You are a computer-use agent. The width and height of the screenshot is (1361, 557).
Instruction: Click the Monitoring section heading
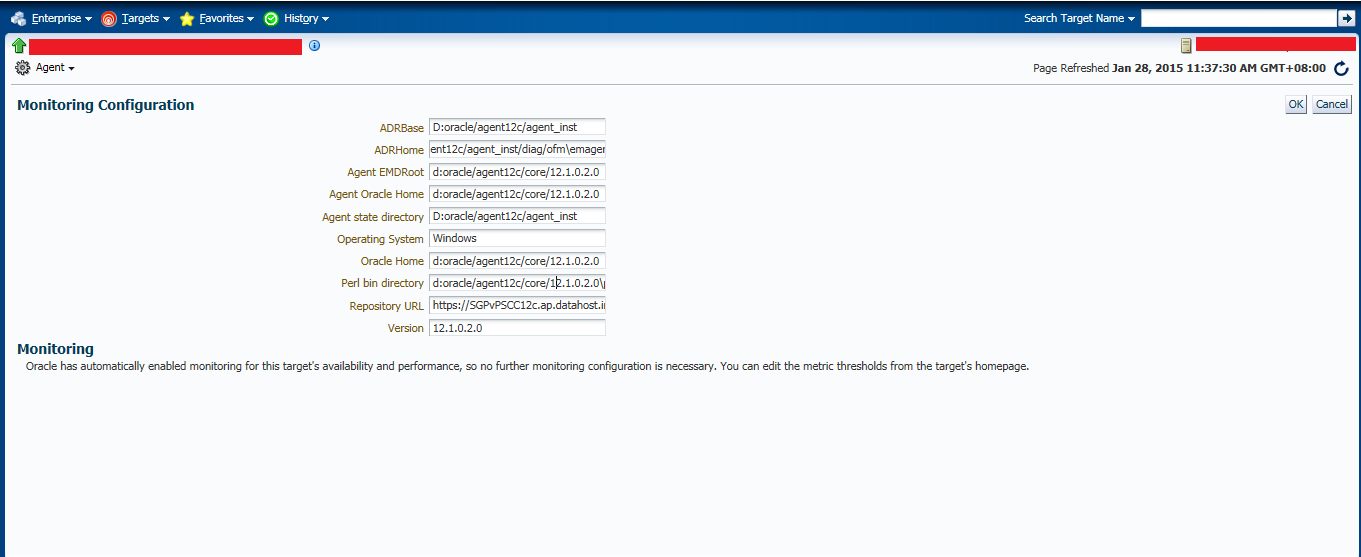click(x=56, y=349)
